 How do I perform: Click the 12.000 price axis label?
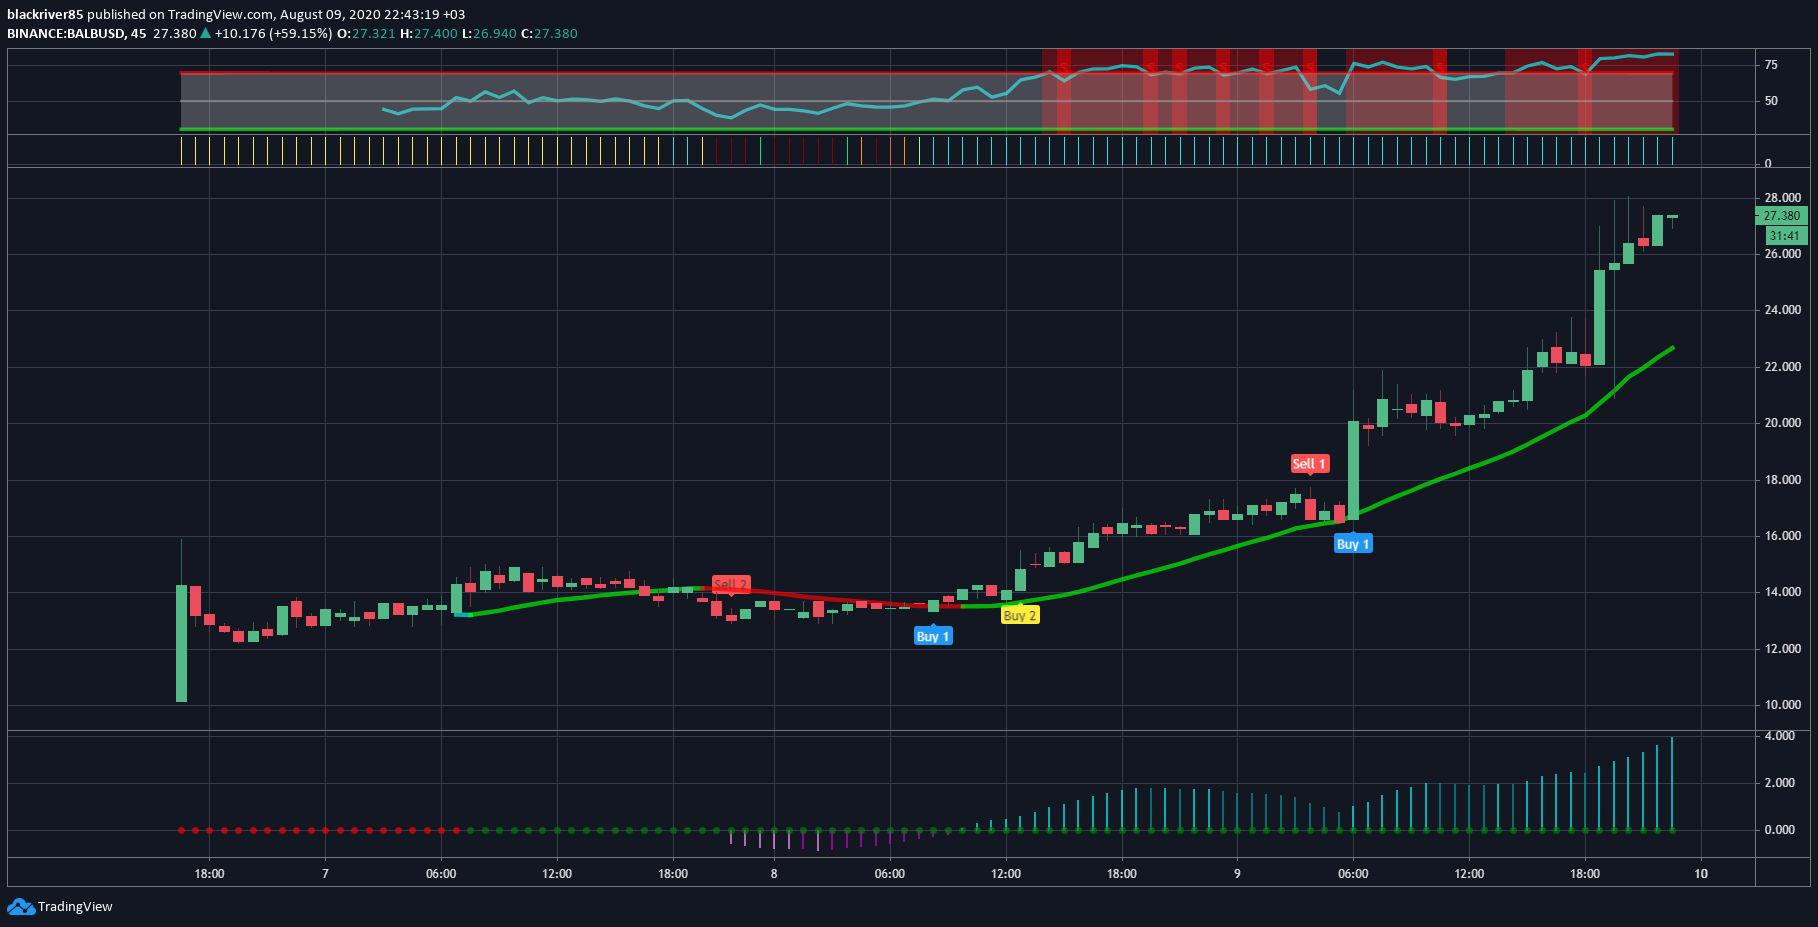point(1782,649)
